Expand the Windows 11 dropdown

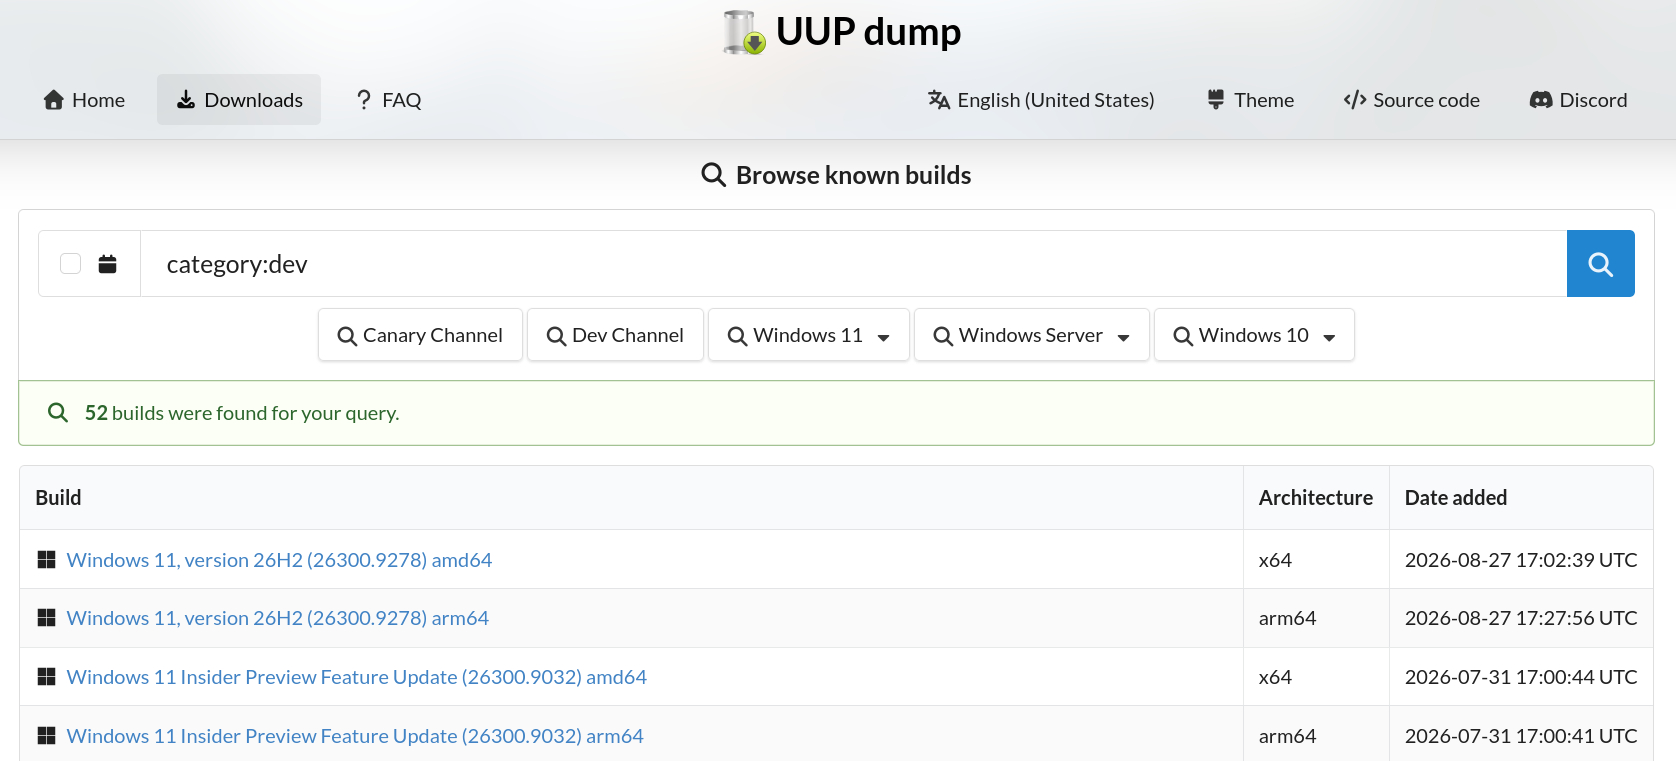pyautogui.click(x=809, y=335)
